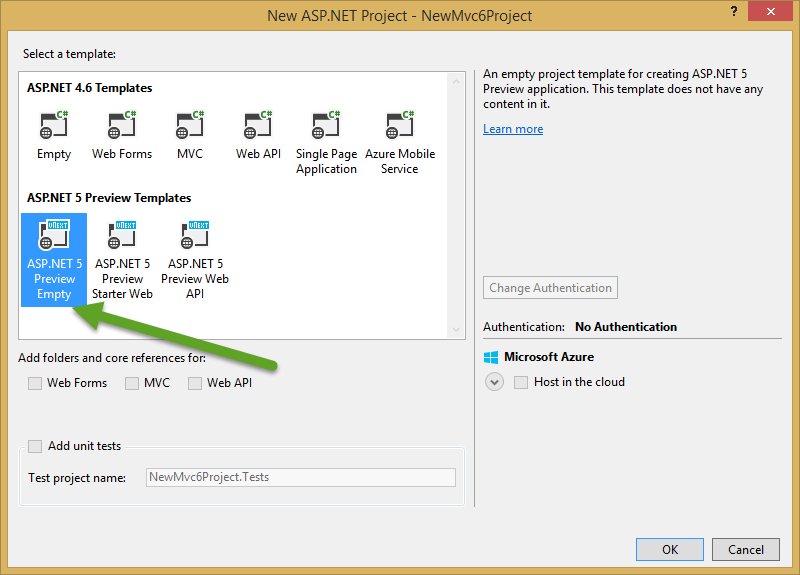Click the OK button
The image size is (800, 575).
tap(670, 549)
